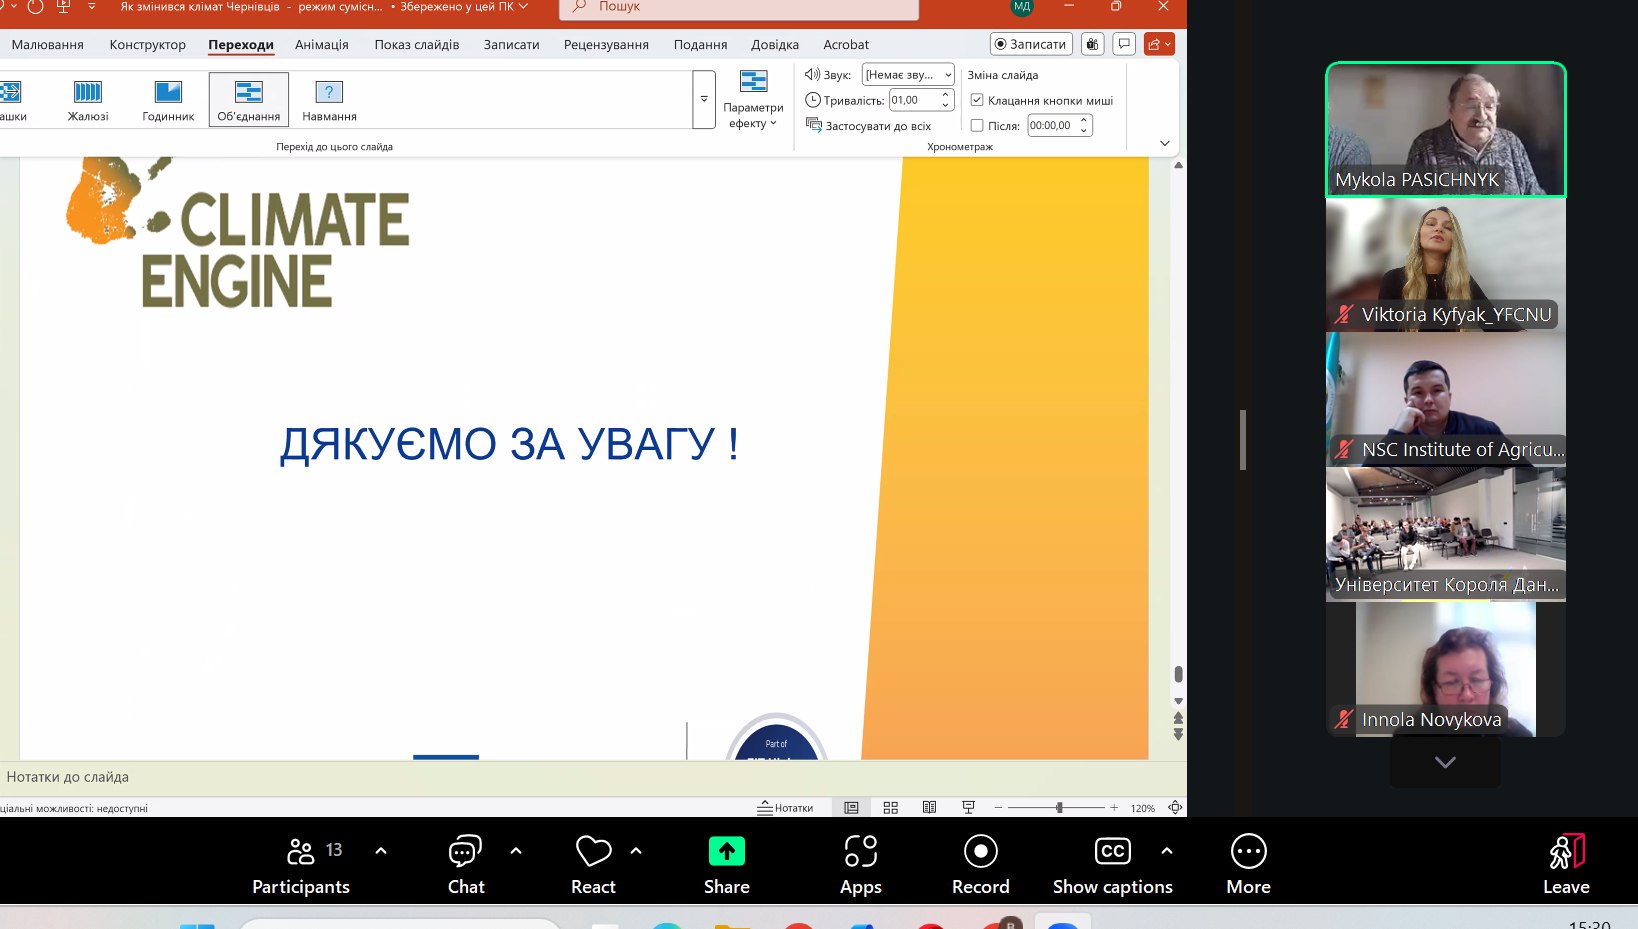
Task: Click the Записати record button at top right
Action: 1031,44
